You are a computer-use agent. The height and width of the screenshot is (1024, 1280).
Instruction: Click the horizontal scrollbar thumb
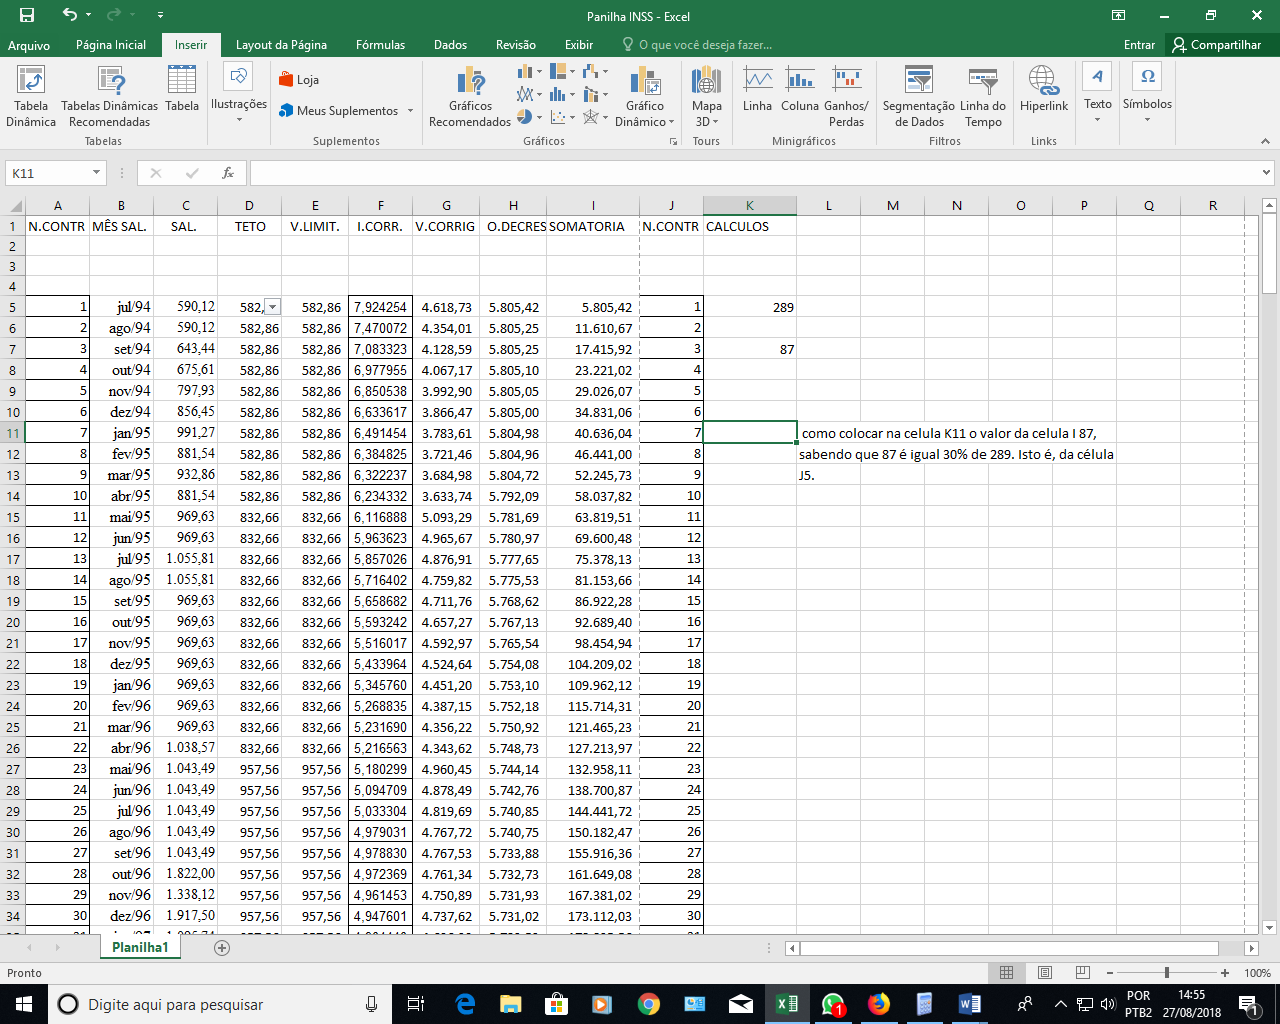pyautogui.click(x=1008, y=948)
